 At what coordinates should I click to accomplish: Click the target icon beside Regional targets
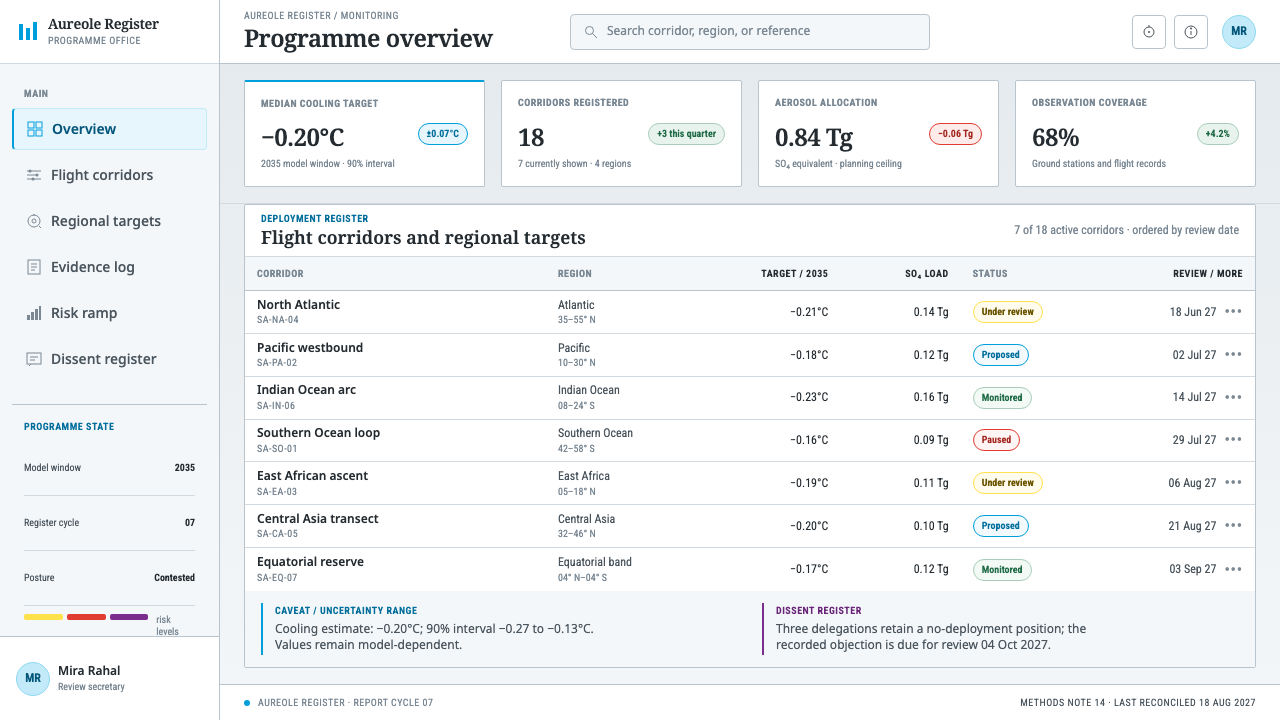[34, 221]
